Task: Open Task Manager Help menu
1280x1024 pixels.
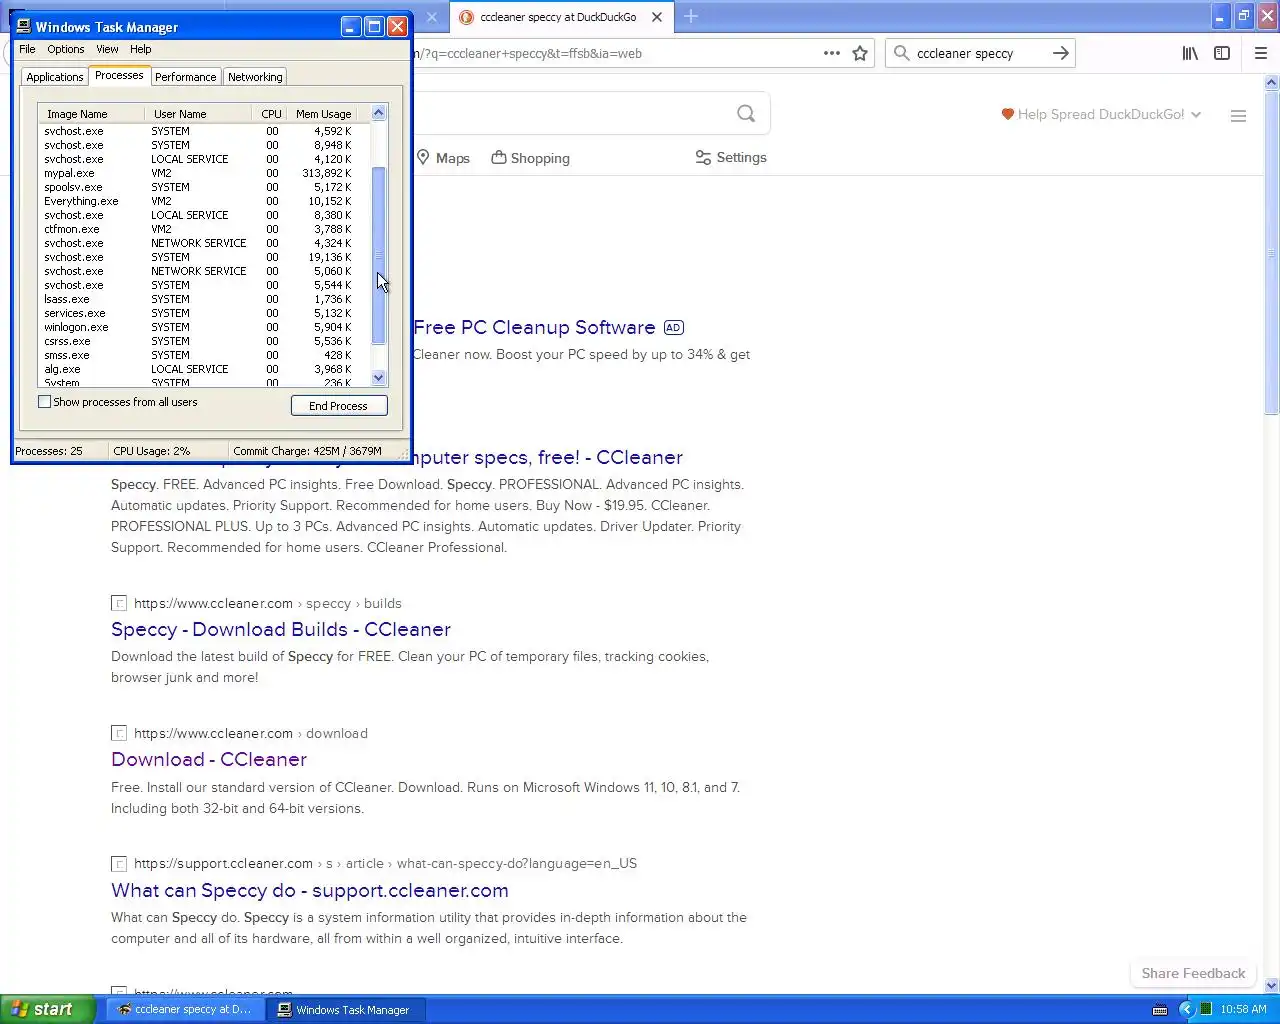Action: pyautogui.click(x=141, y=49)
